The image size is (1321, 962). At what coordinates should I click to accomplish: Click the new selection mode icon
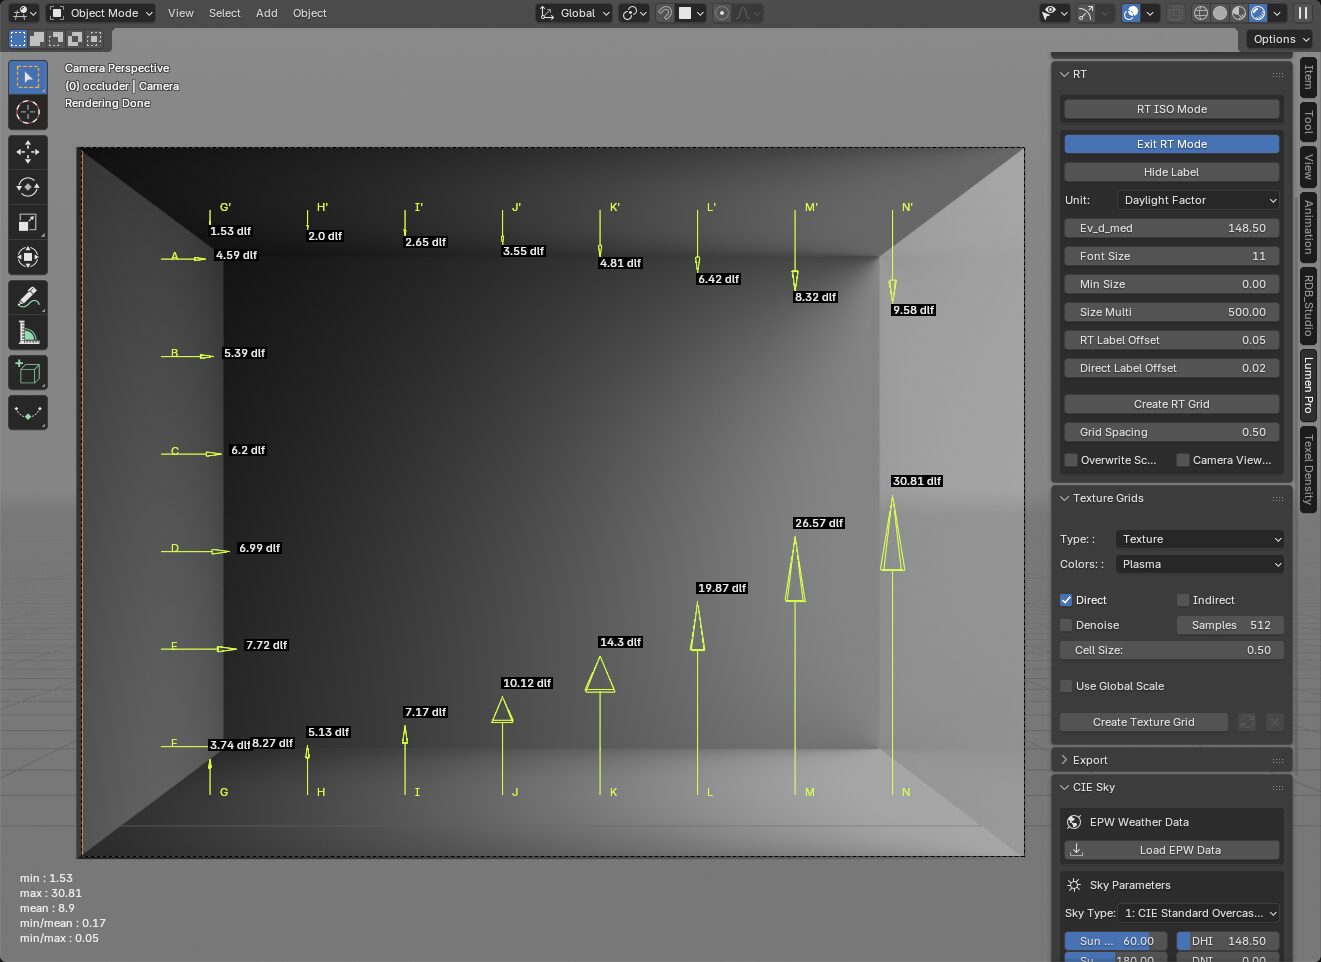coord(18,39)
